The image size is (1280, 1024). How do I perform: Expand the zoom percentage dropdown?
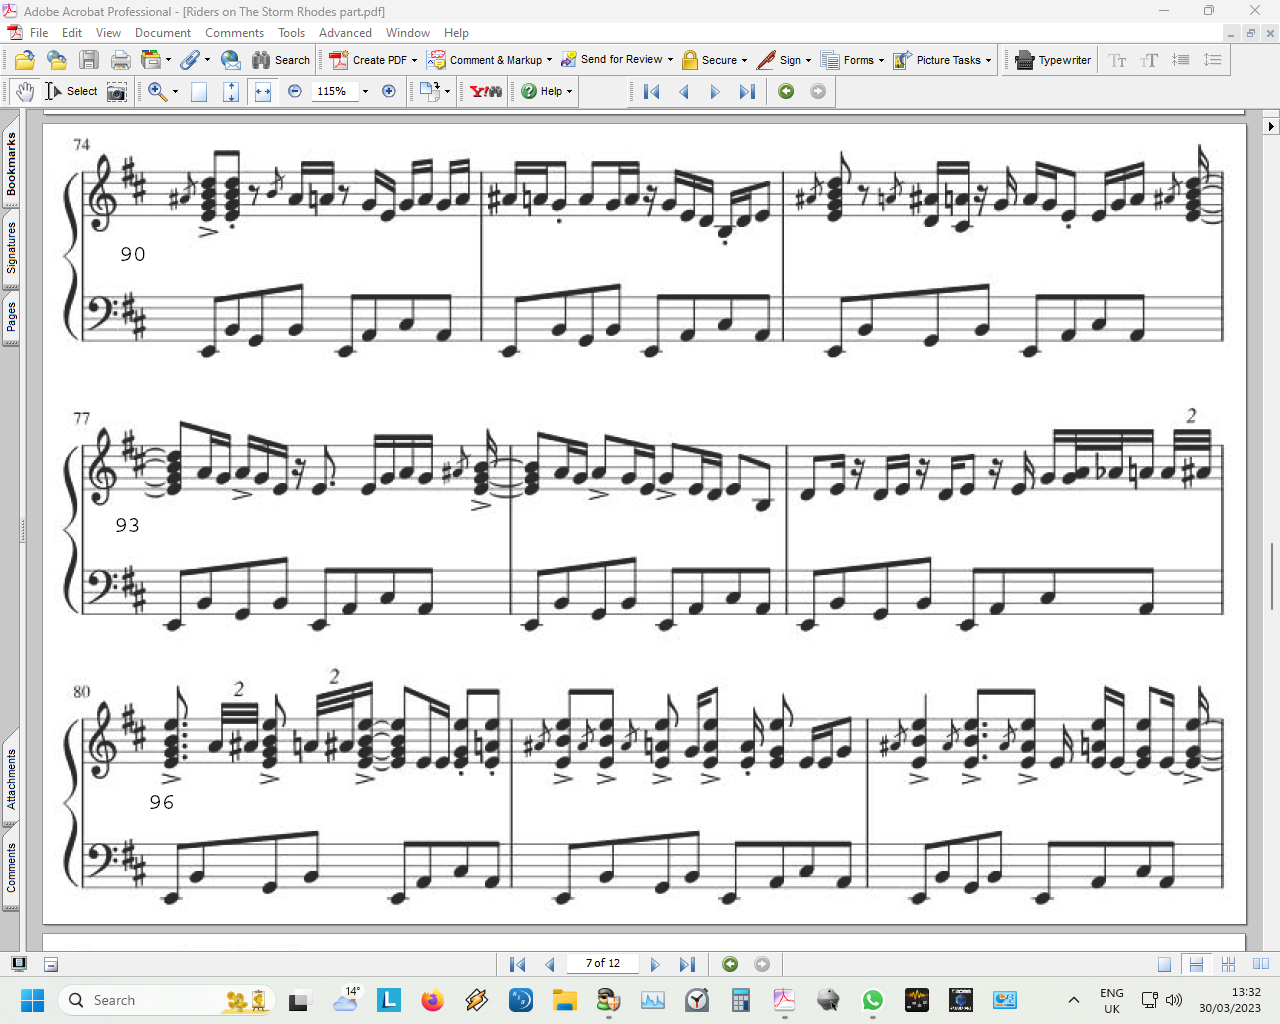[365, 92]
